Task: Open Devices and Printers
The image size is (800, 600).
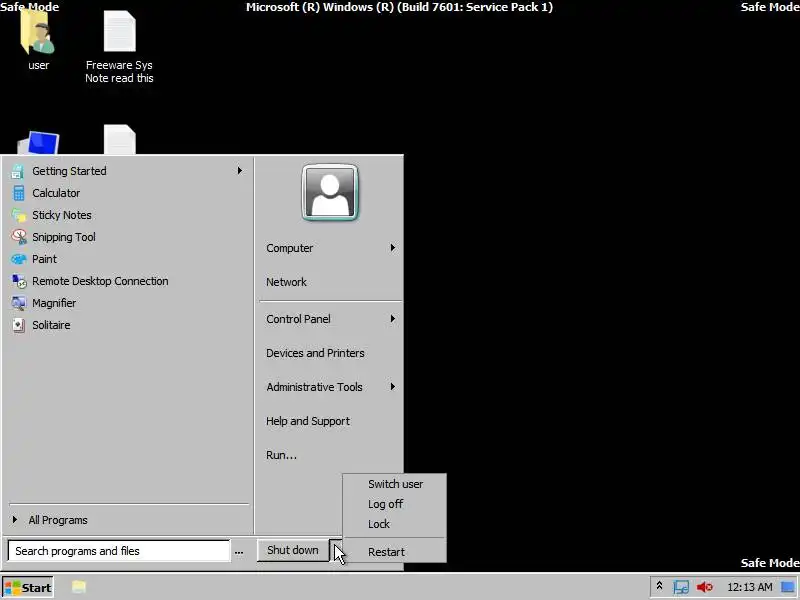Action: tap(315, 353)
